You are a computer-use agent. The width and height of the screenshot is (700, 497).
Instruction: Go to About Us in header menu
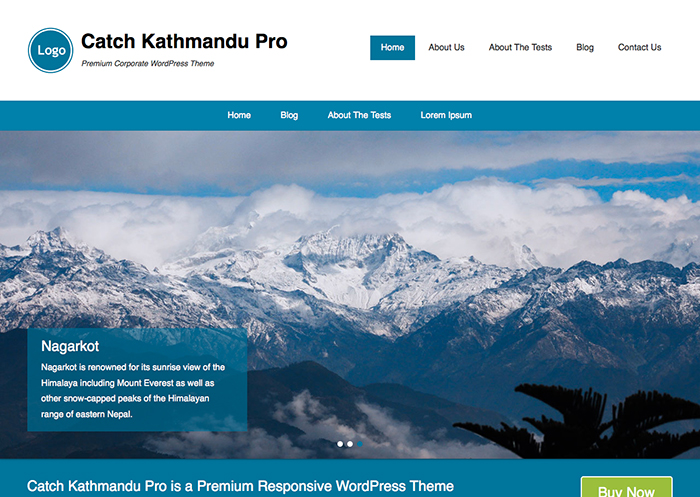tap(446, 47)
